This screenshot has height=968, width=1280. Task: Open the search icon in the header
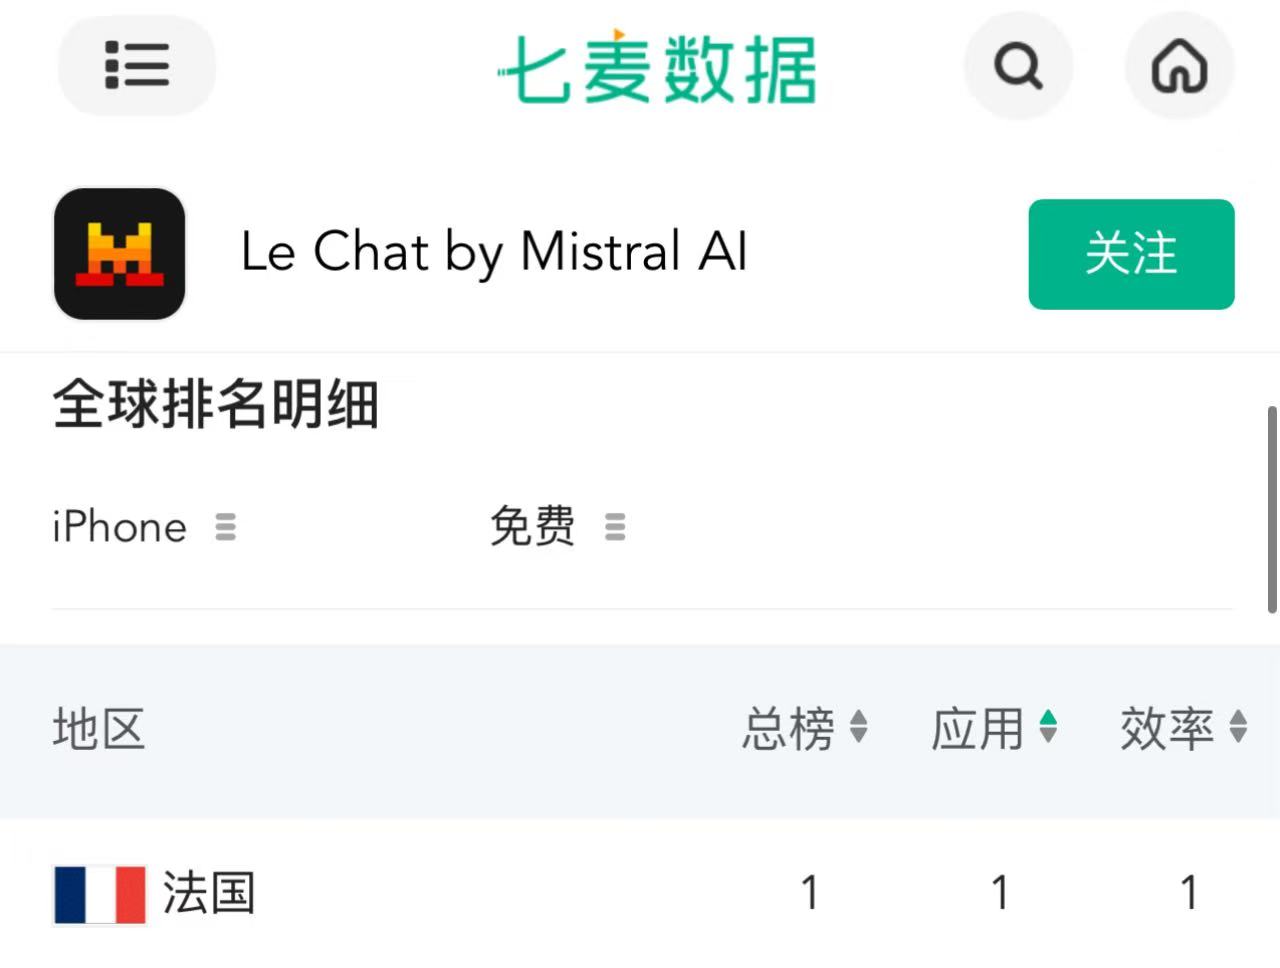[x=1018, y=66]
